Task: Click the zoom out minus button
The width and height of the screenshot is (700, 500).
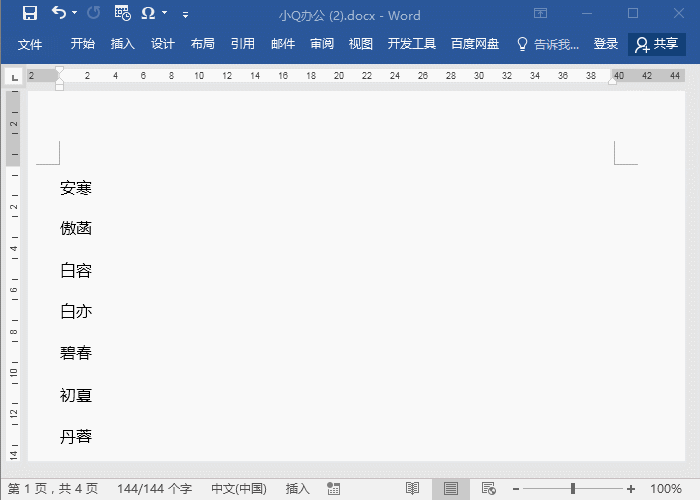Action: point(516,489)
